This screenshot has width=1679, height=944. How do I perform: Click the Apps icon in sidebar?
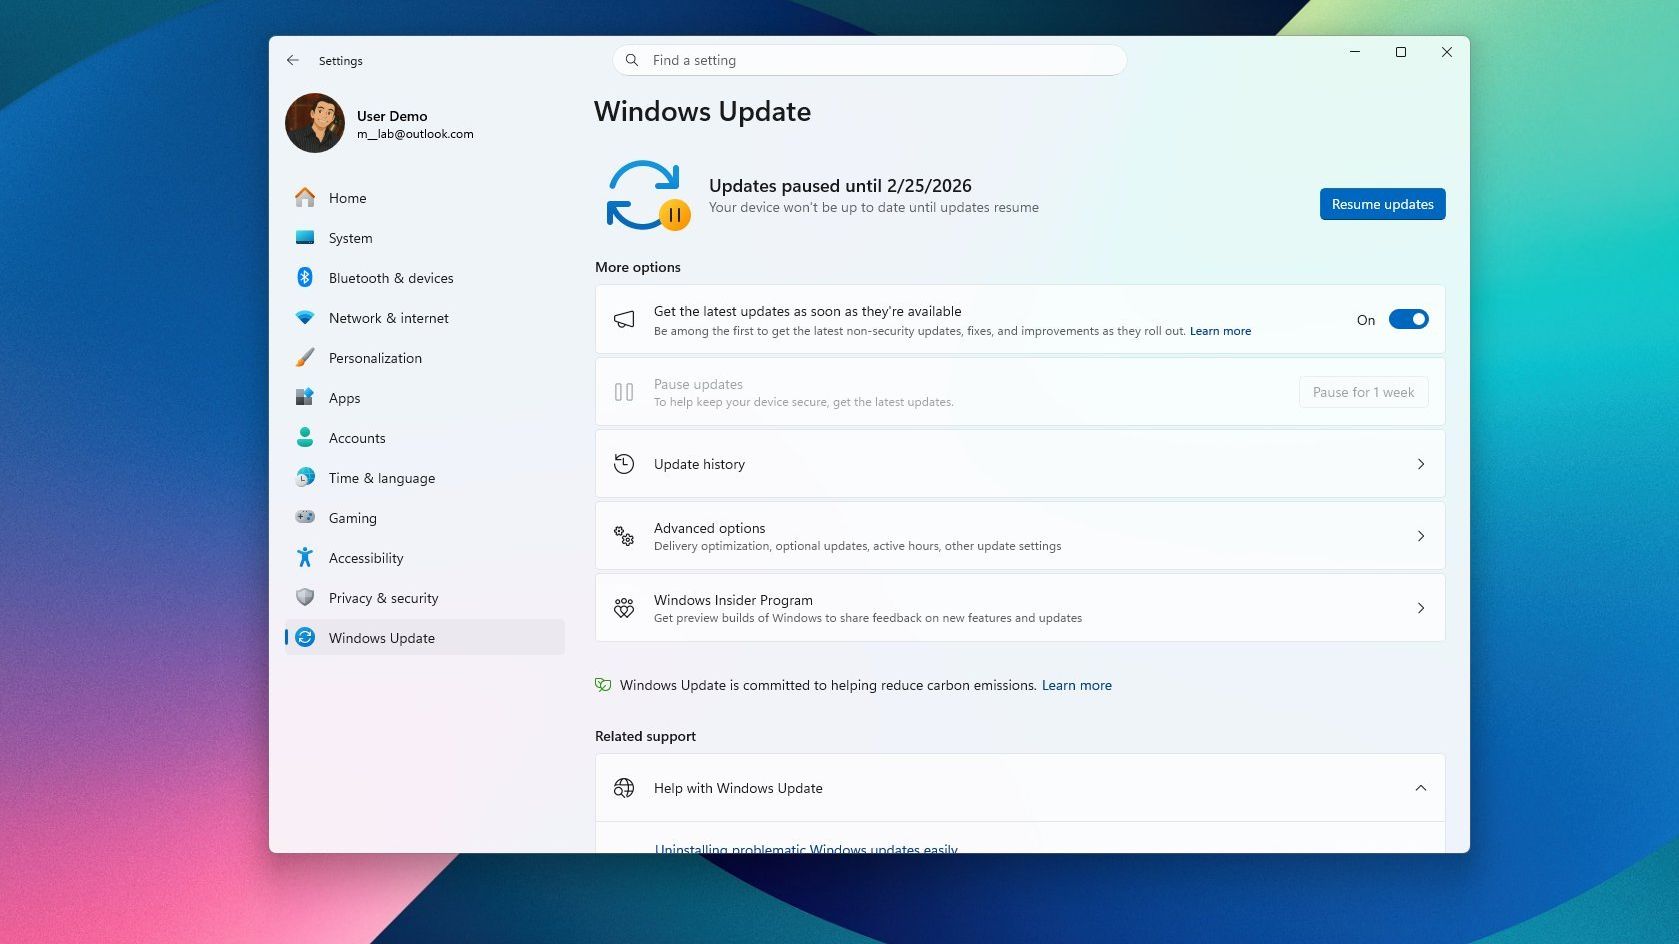tap(305, 398)
